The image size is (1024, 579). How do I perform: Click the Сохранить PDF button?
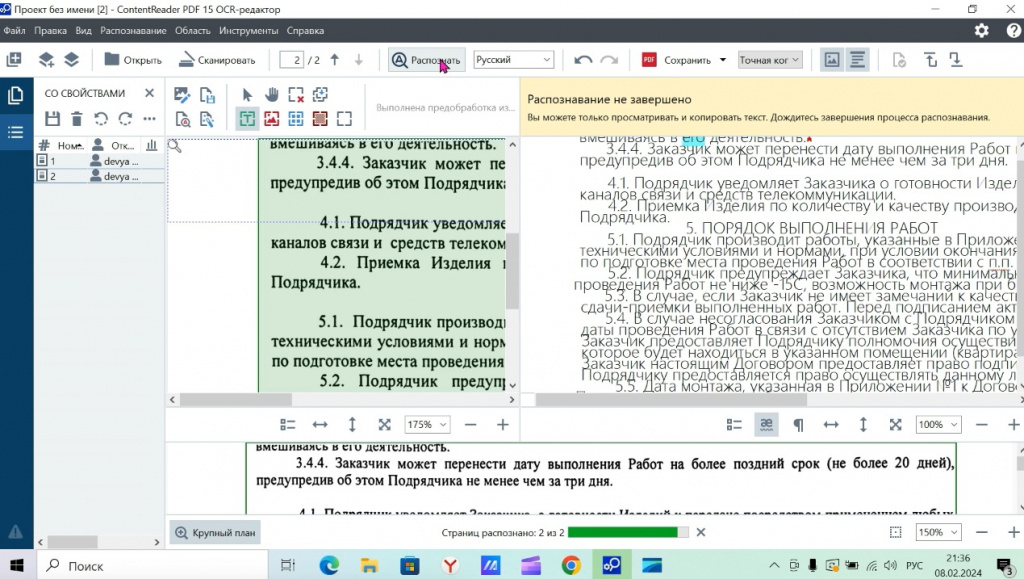[677, 60]
